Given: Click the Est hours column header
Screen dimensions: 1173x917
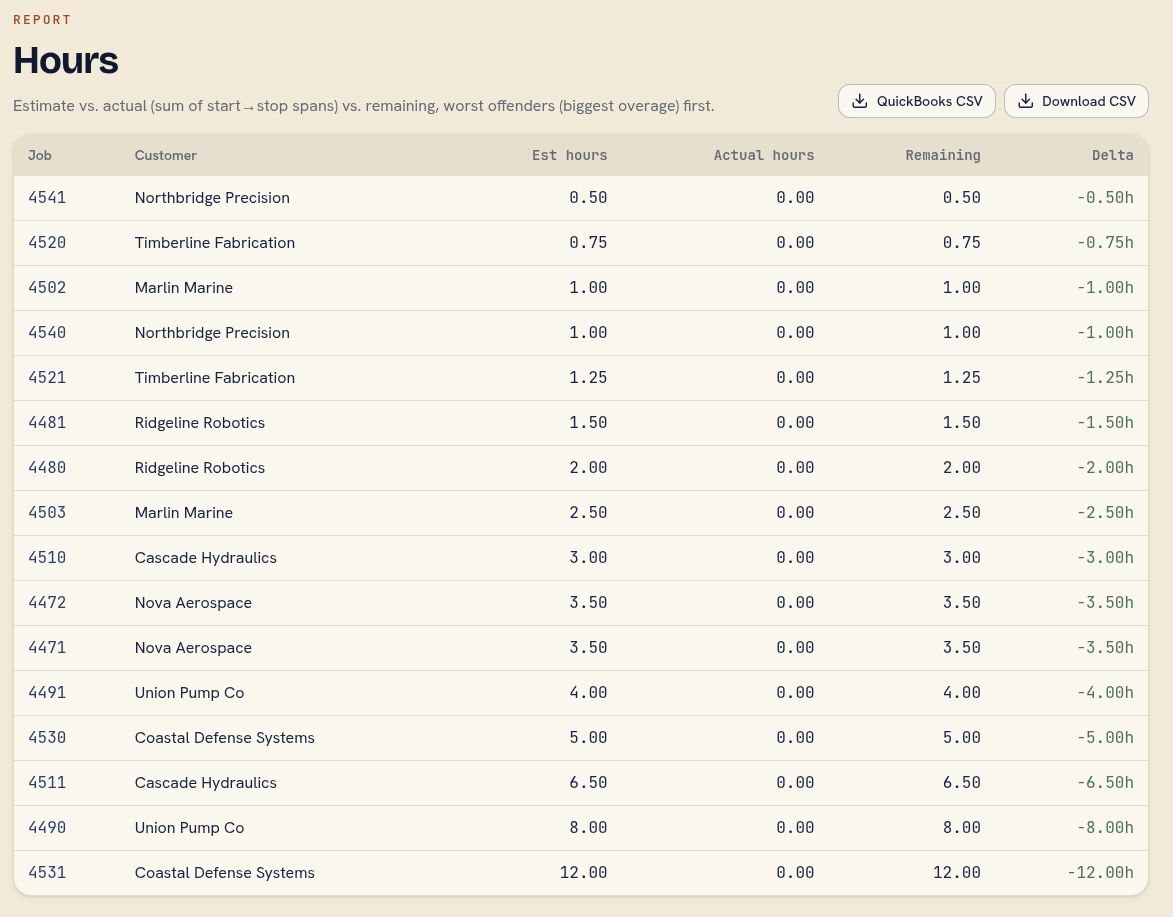Looking at the screenshot, I should (x=569, y=156).
